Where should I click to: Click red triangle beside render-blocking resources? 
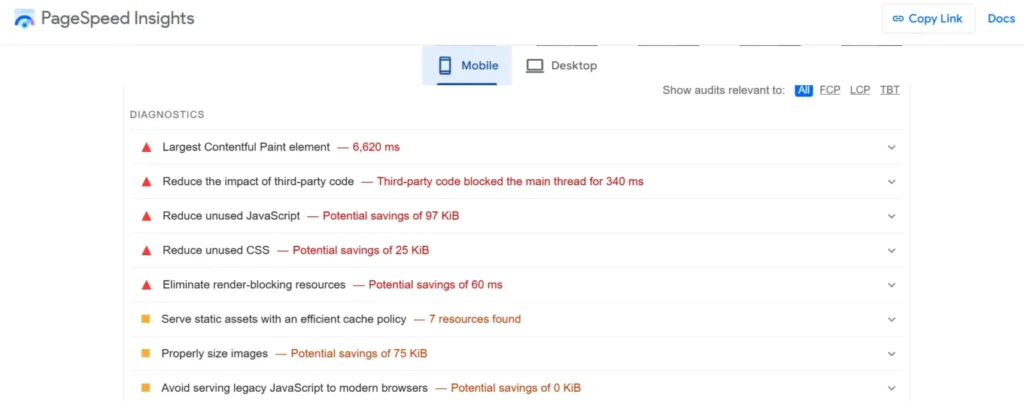[x=146, y=285]
